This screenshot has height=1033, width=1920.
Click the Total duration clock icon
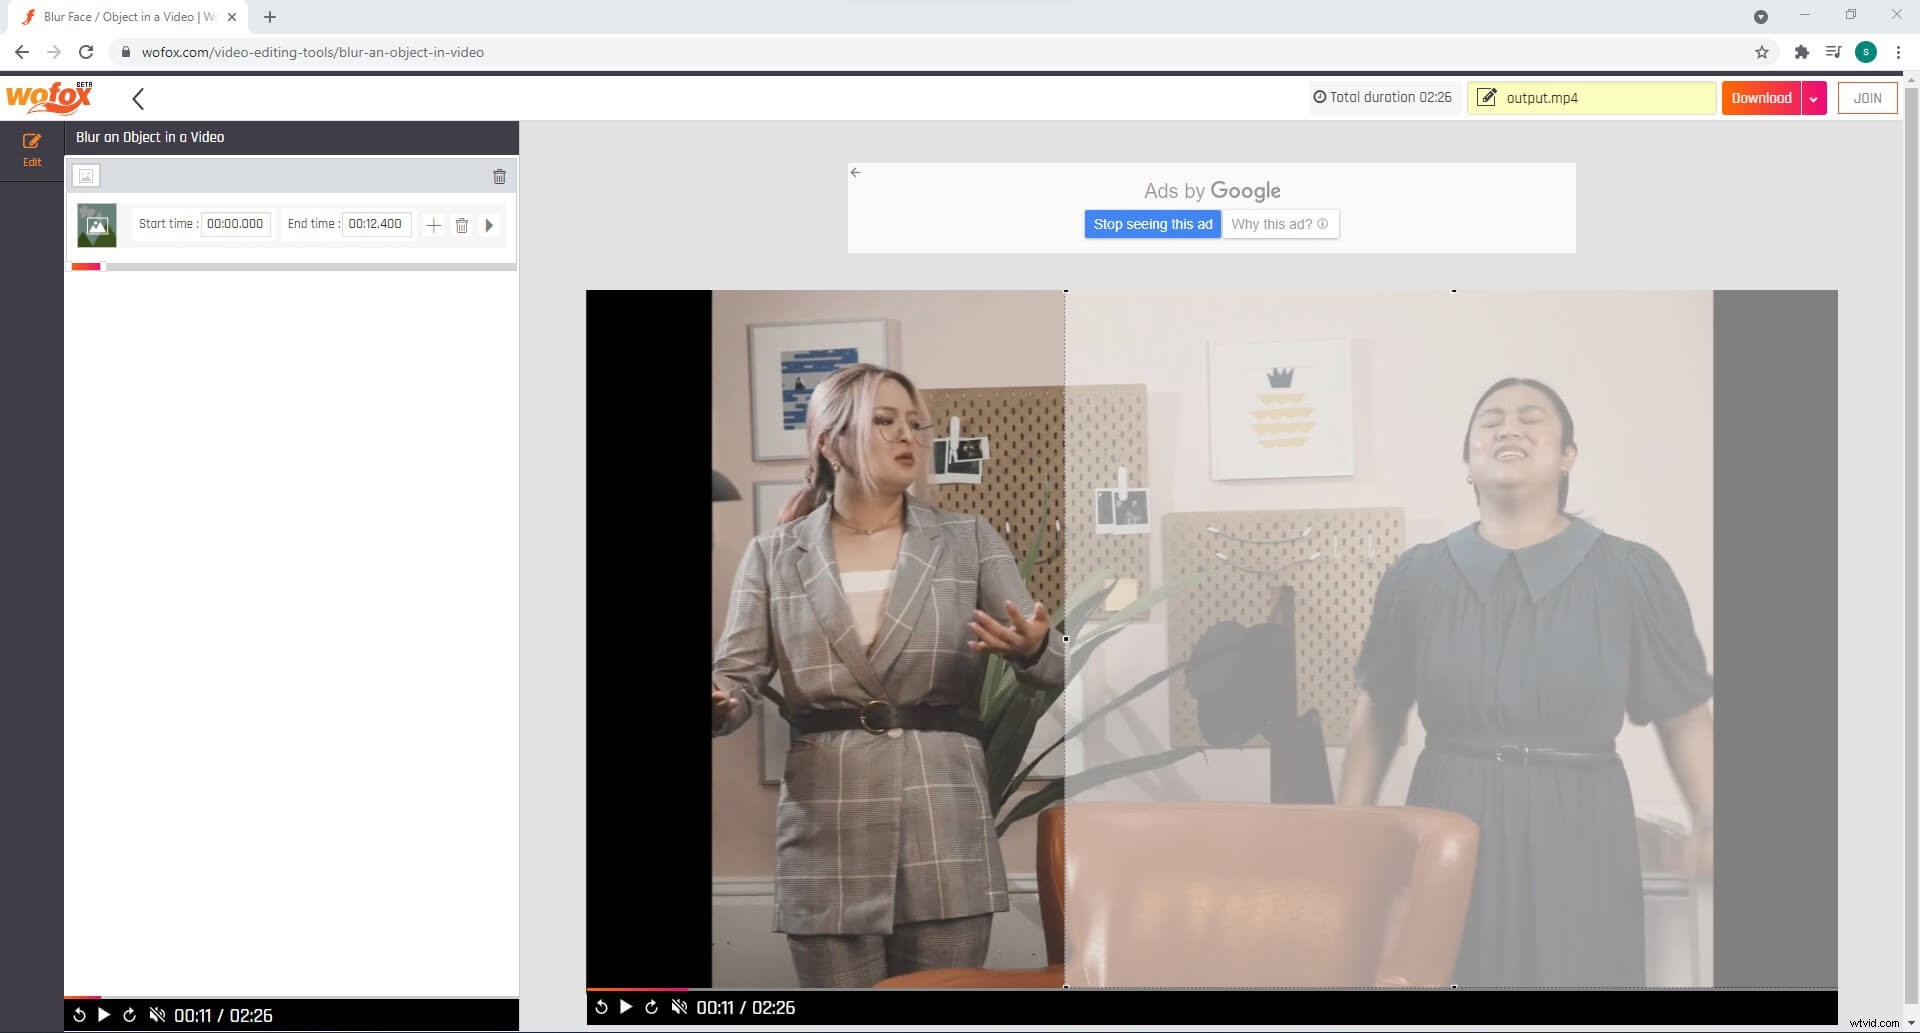(x=1320, y=97)
